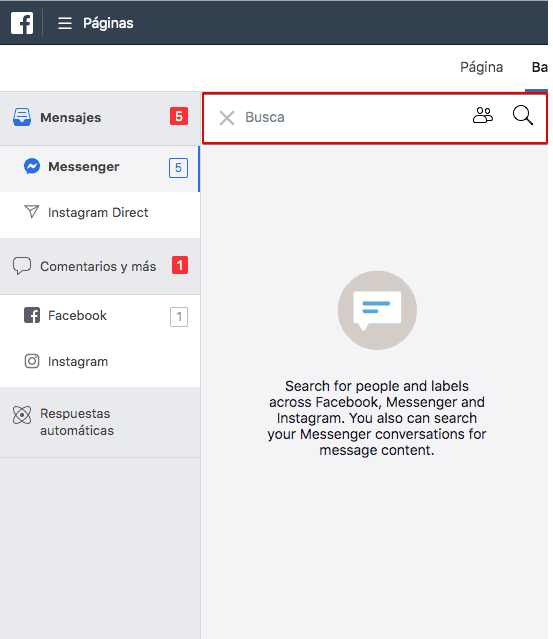Select Messenger in the sidebar

pos(100,168)
